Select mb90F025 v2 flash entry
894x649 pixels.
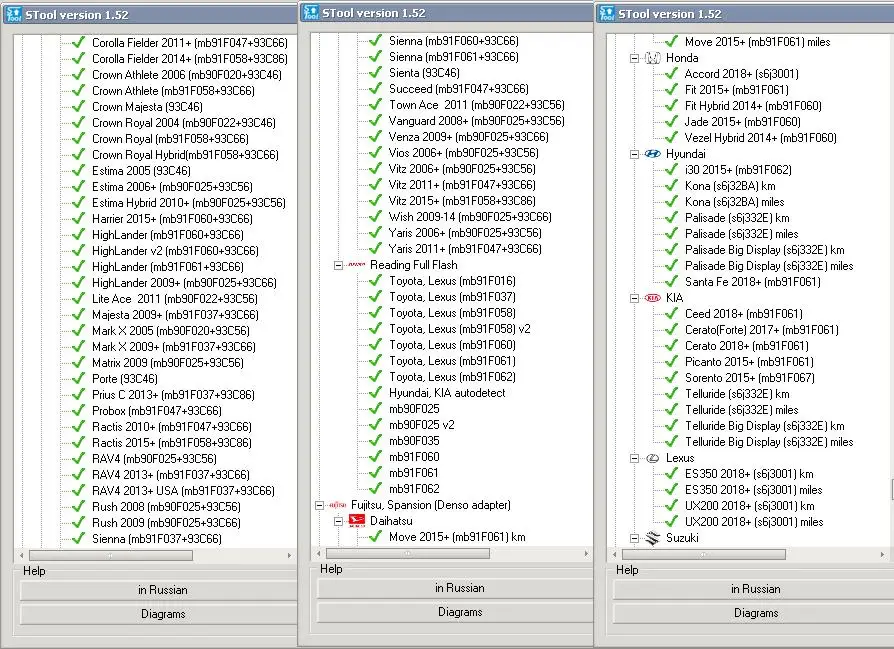tap(422, 424)
